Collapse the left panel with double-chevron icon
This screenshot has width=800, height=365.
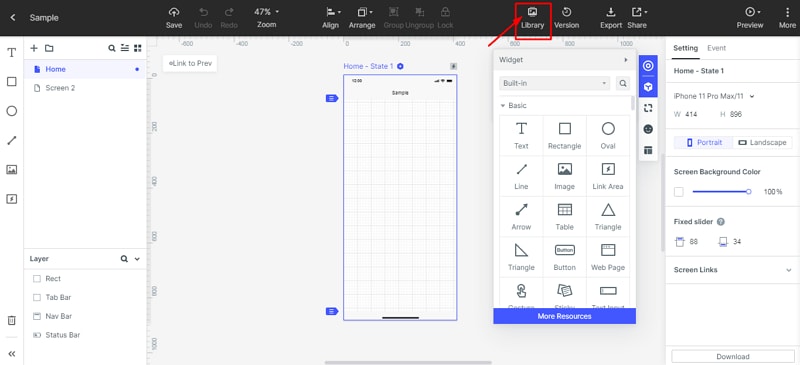click(x=11, y=354)
